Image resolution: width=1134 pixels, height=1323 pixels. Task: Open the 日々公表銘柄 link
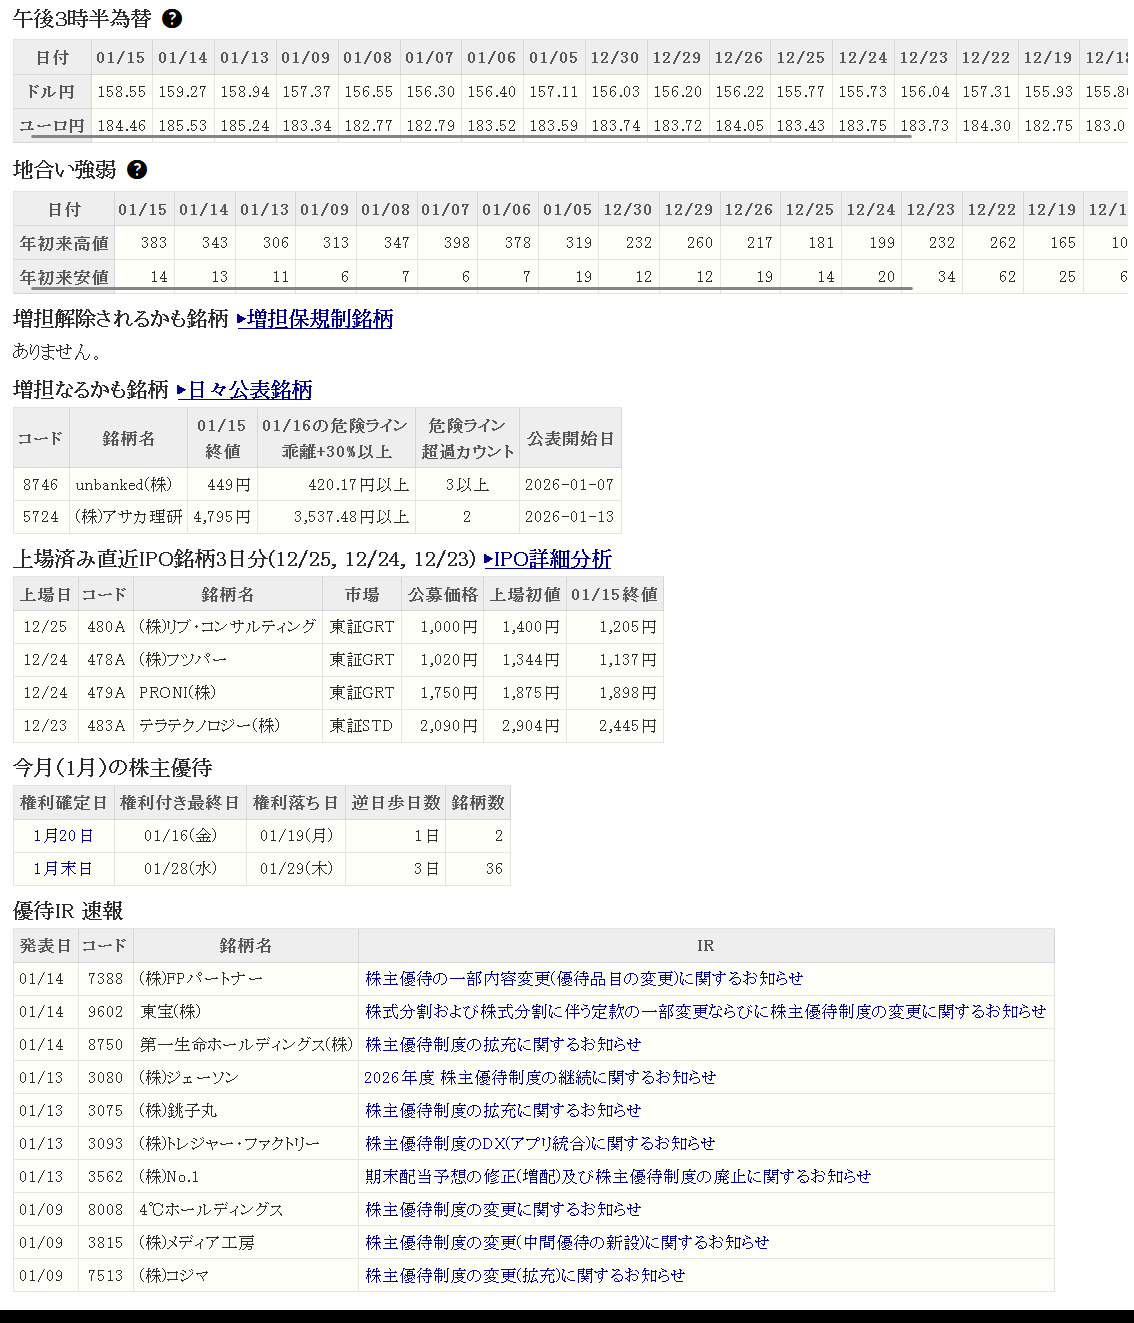(245, 390)
